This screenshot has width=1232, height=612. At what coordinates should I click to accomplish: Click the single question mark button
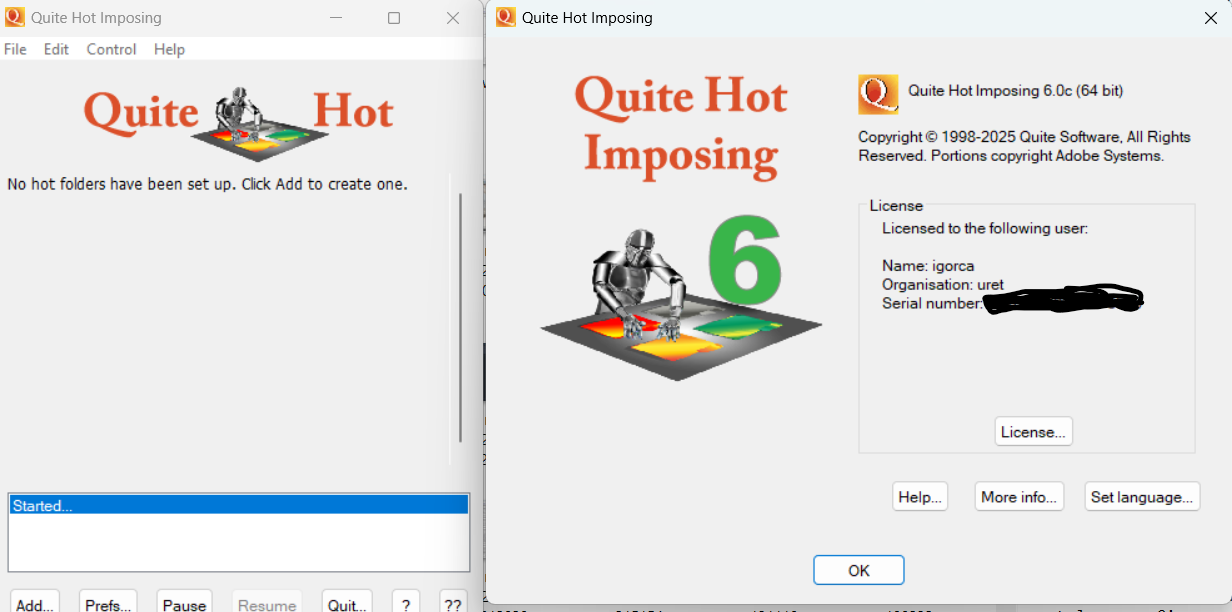point(405,602)
